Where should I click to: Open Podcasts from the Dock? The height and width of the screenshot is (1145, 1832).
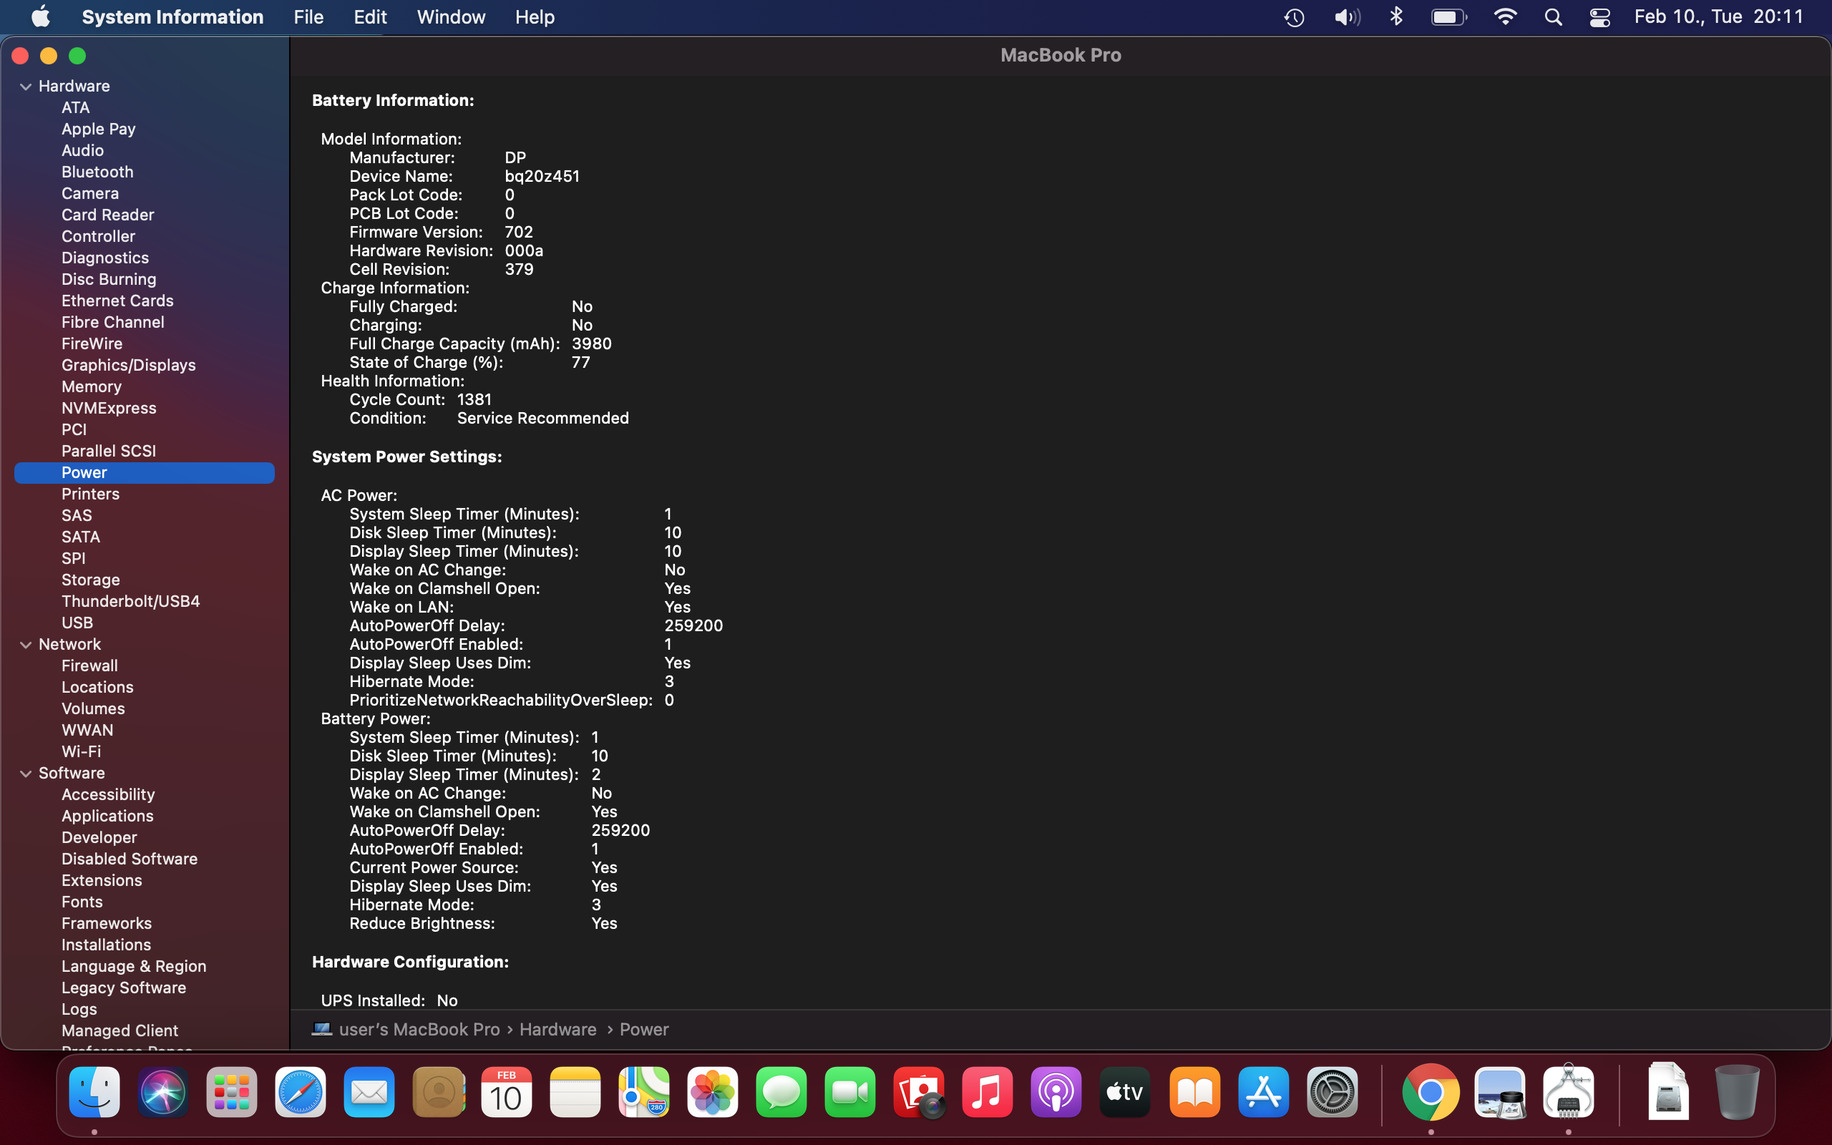click(1056, 1092)
